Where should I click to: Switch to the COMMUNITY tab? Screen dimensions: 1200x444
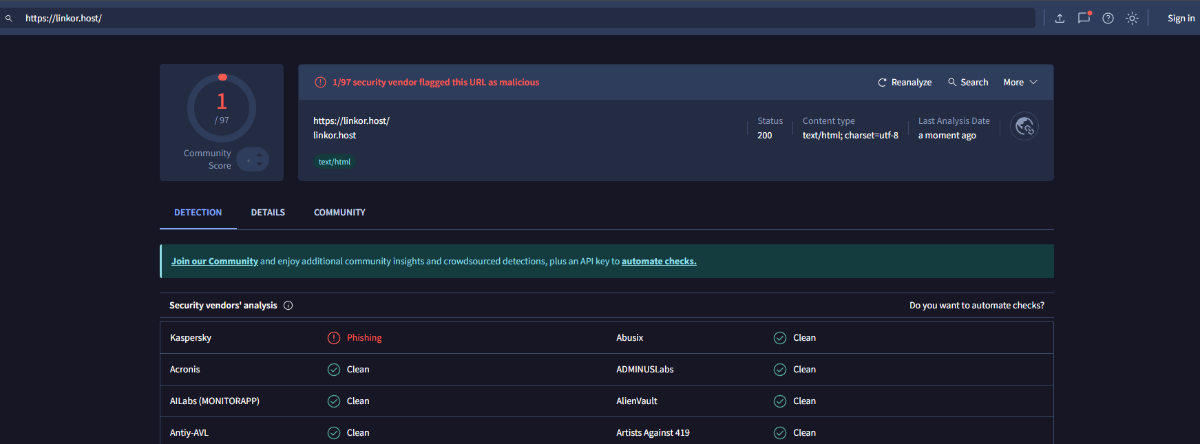(339, 213)
